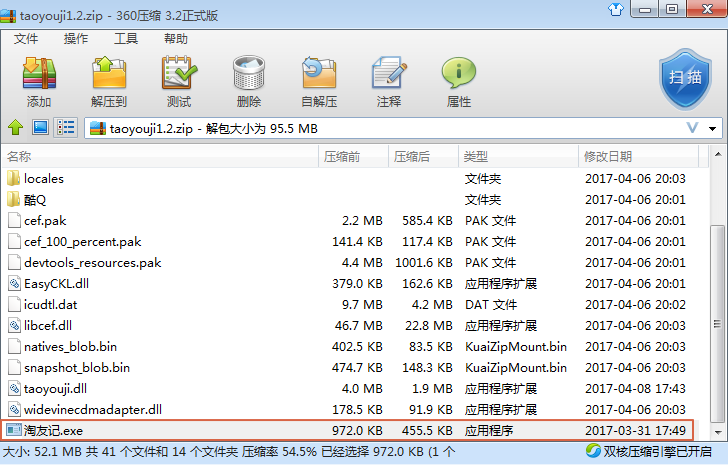Select snapshot_blob.bin file name
728x465 pixels.
tap(77, 368)
